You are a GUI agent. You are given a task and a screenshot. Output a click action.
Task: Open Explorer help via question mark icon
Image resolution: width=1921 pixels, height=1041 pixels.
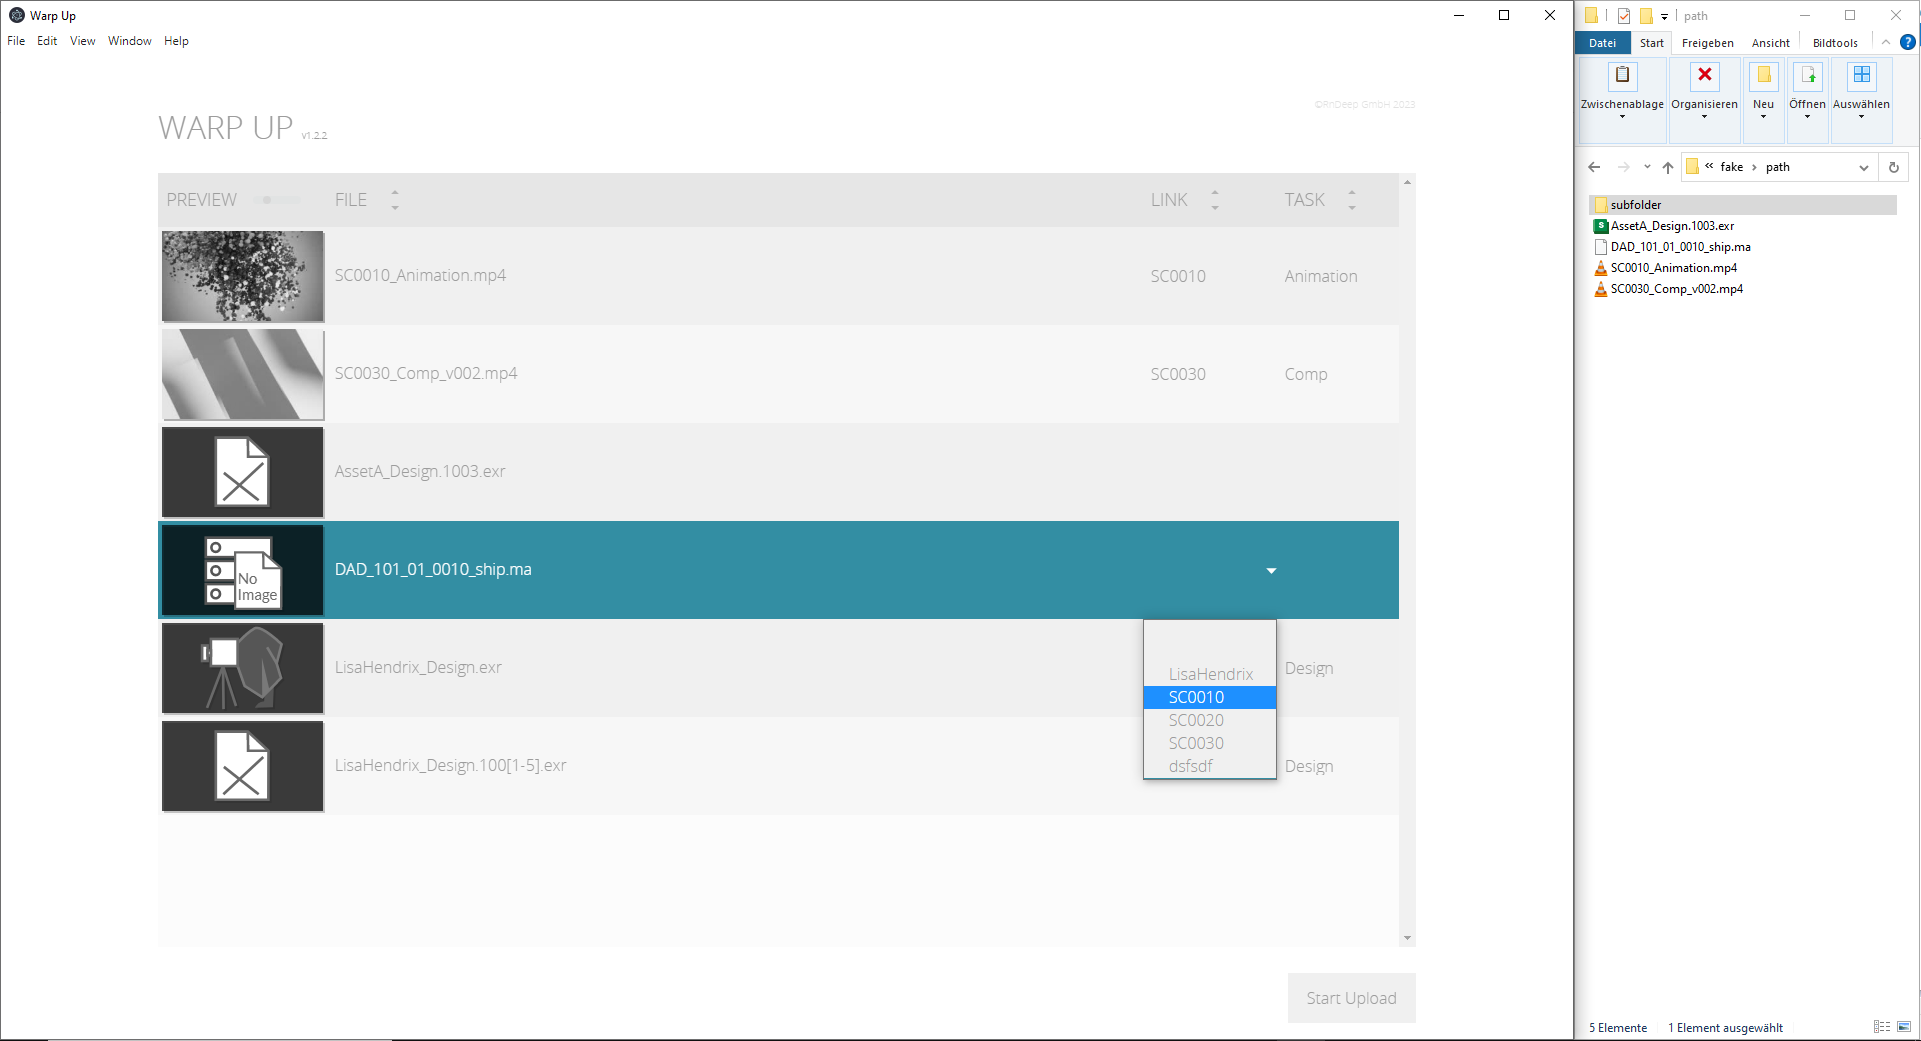tap(1907, 42)
